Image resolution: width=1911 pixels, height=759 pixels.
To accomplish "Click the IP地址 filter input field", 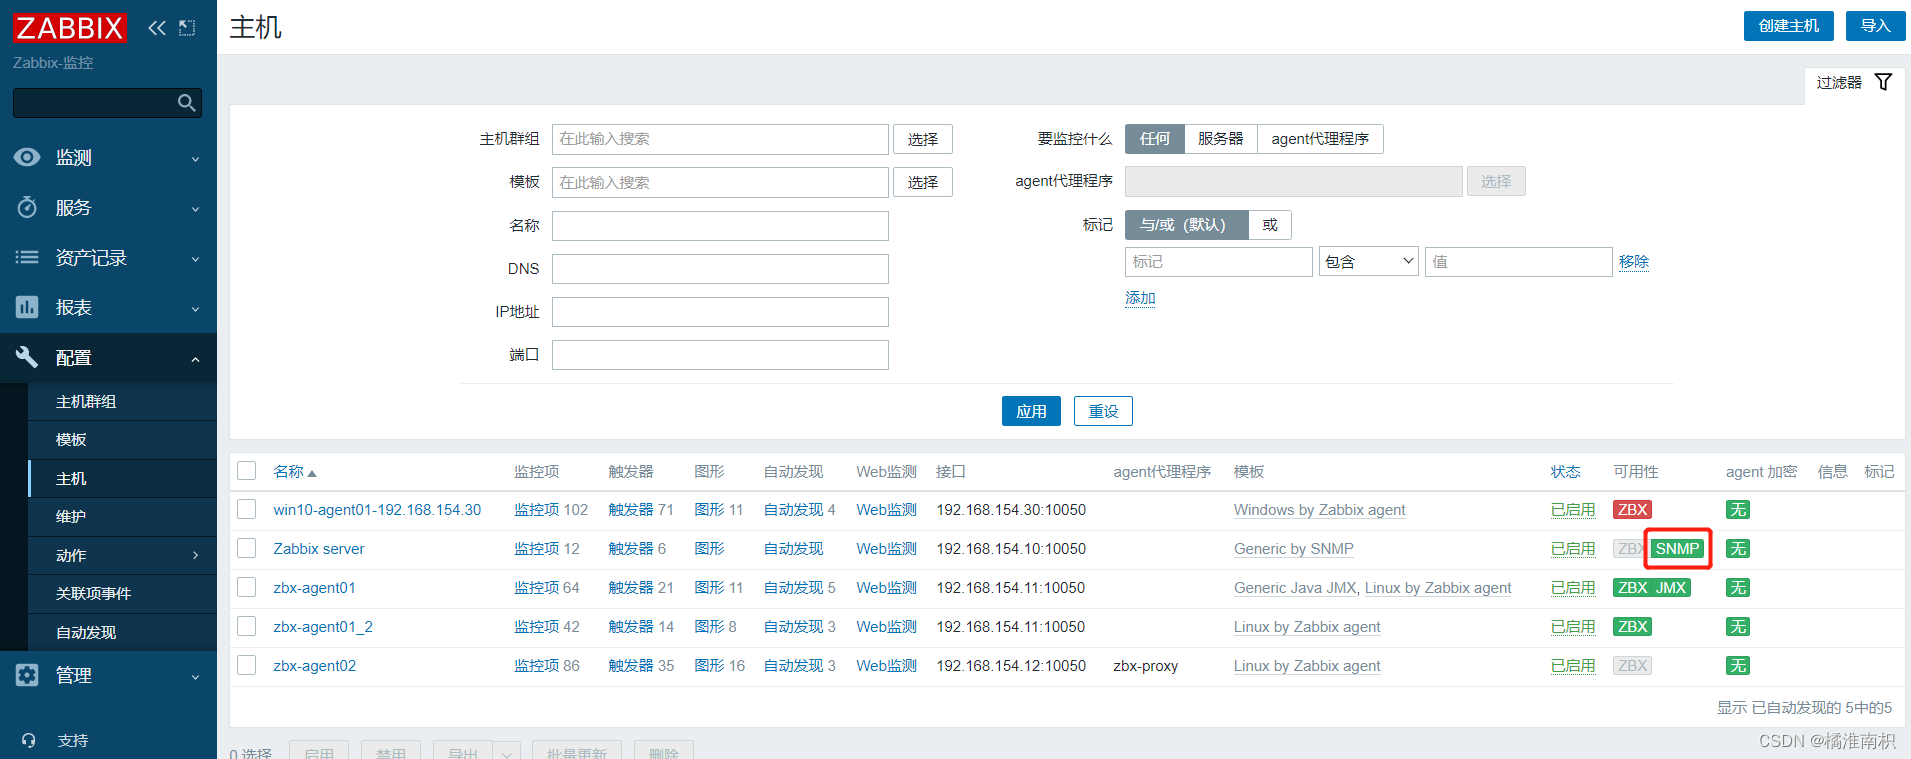I will tap(720, 312).
